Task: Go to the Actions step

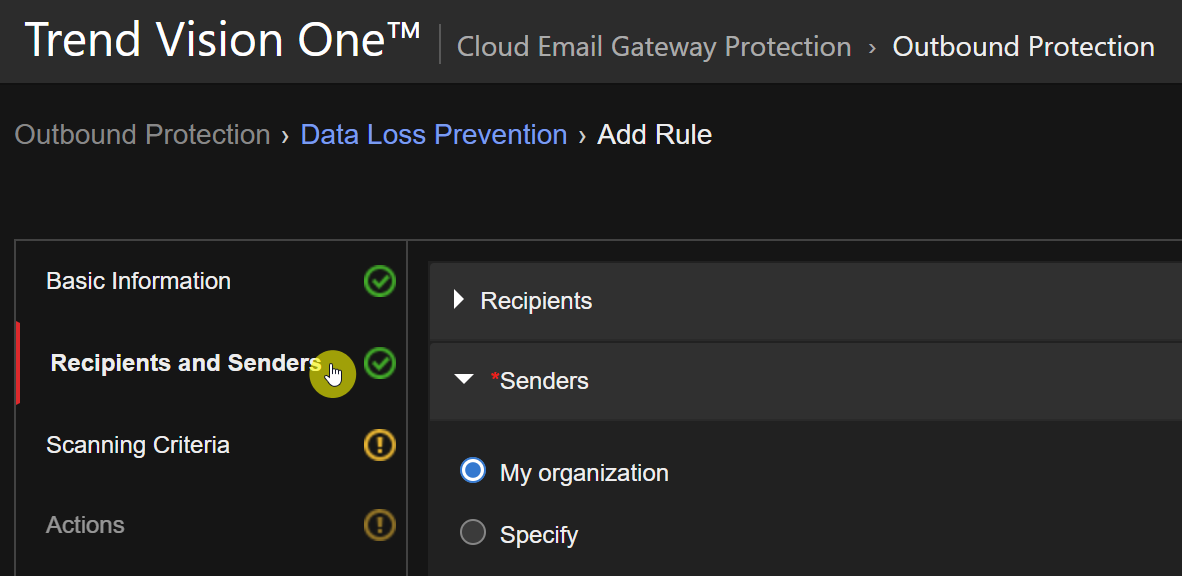Action: [86, 525]
